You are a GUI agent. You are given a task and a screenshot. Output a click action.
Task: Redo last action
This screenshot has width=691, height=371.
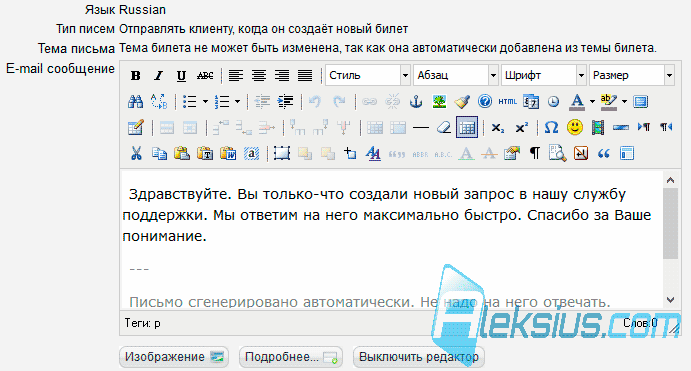click(x=339, y=102)
